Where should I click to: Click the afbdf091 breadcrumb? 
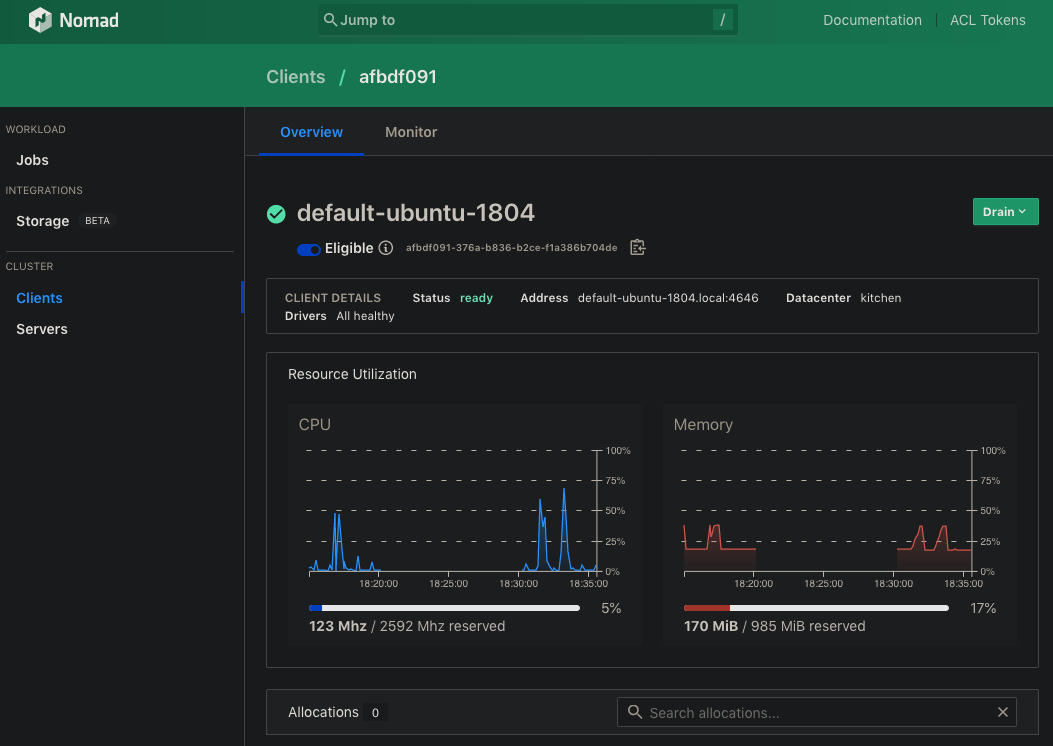[x=398, y=77]
